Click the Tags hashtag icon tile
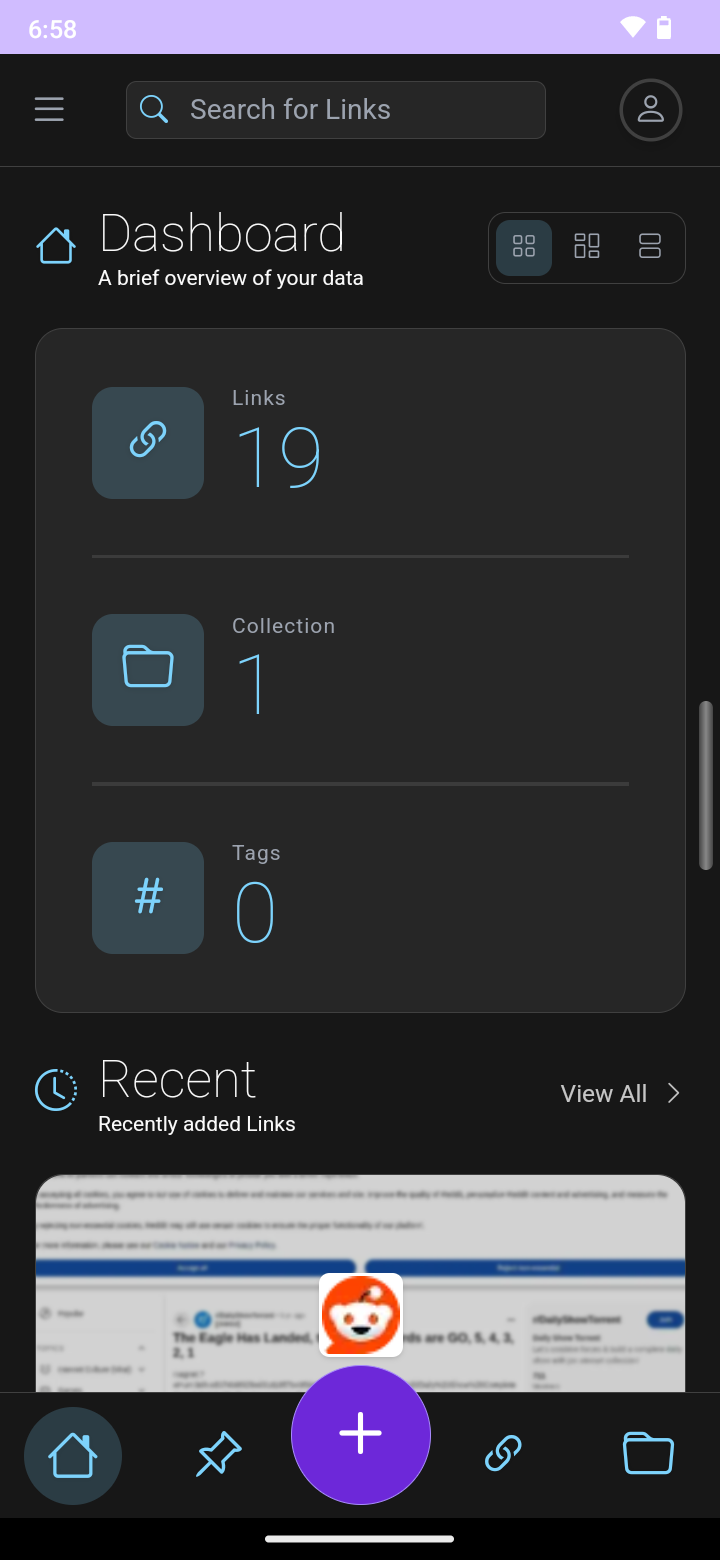 pos(148,897)
